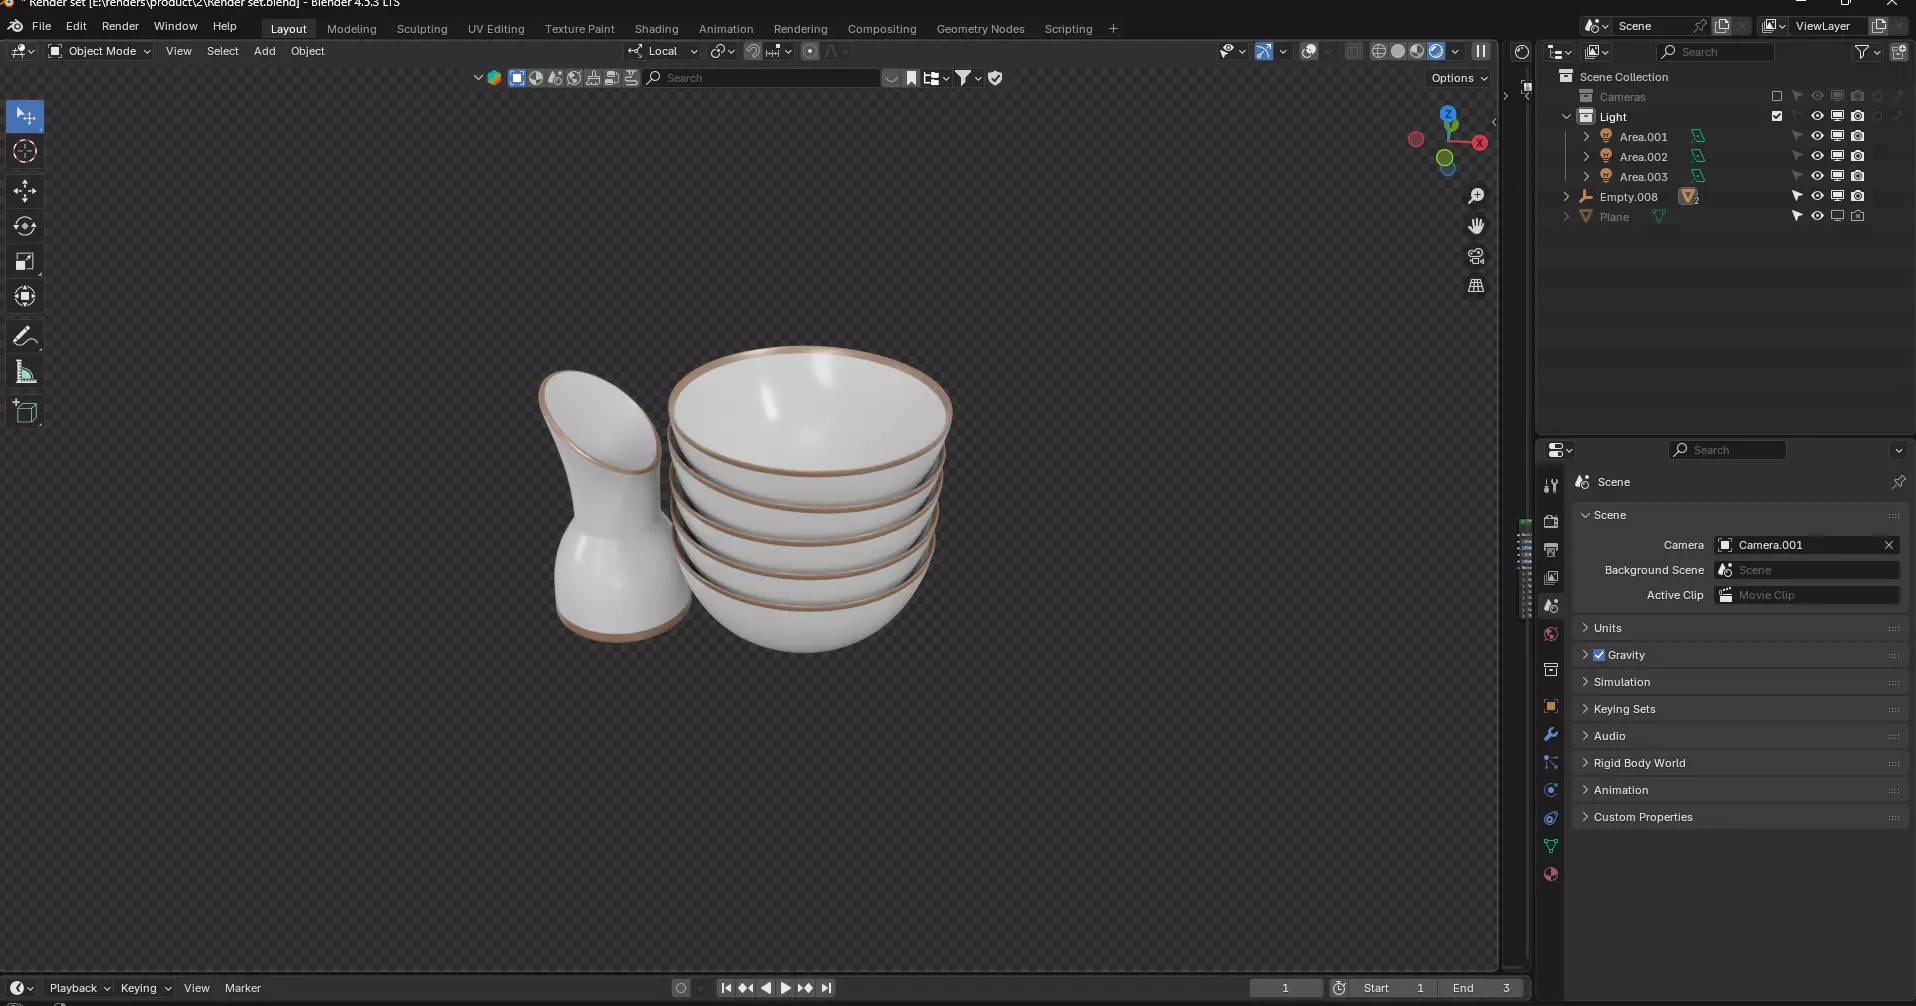Open the Collection properties tab

pyautogui.click(x=1551, y=670)
